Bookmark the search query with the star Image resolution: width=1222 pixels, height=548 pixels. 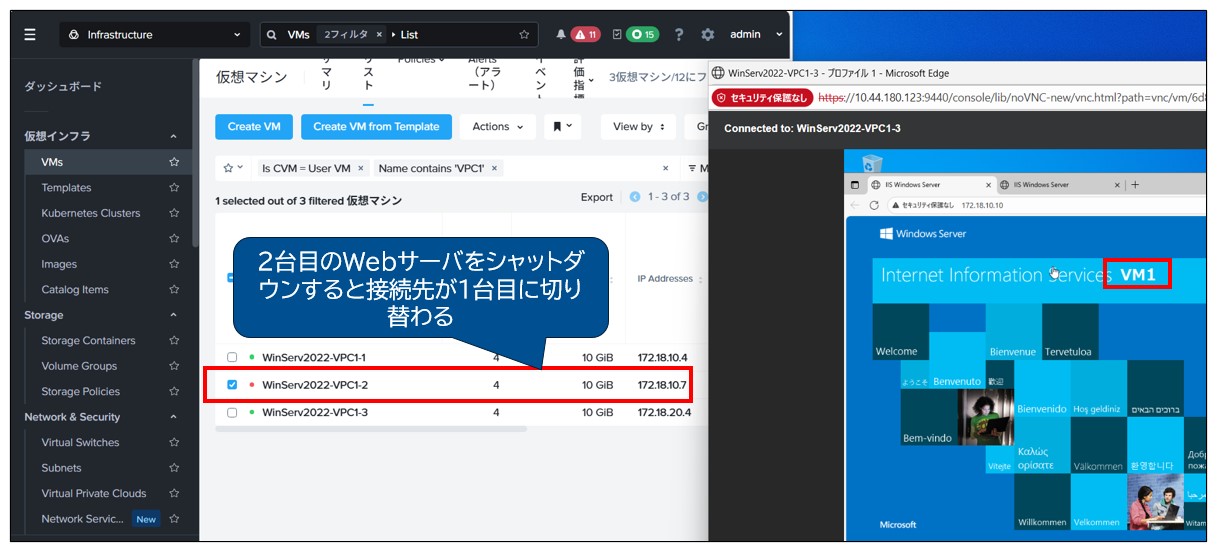pos(524,35)
